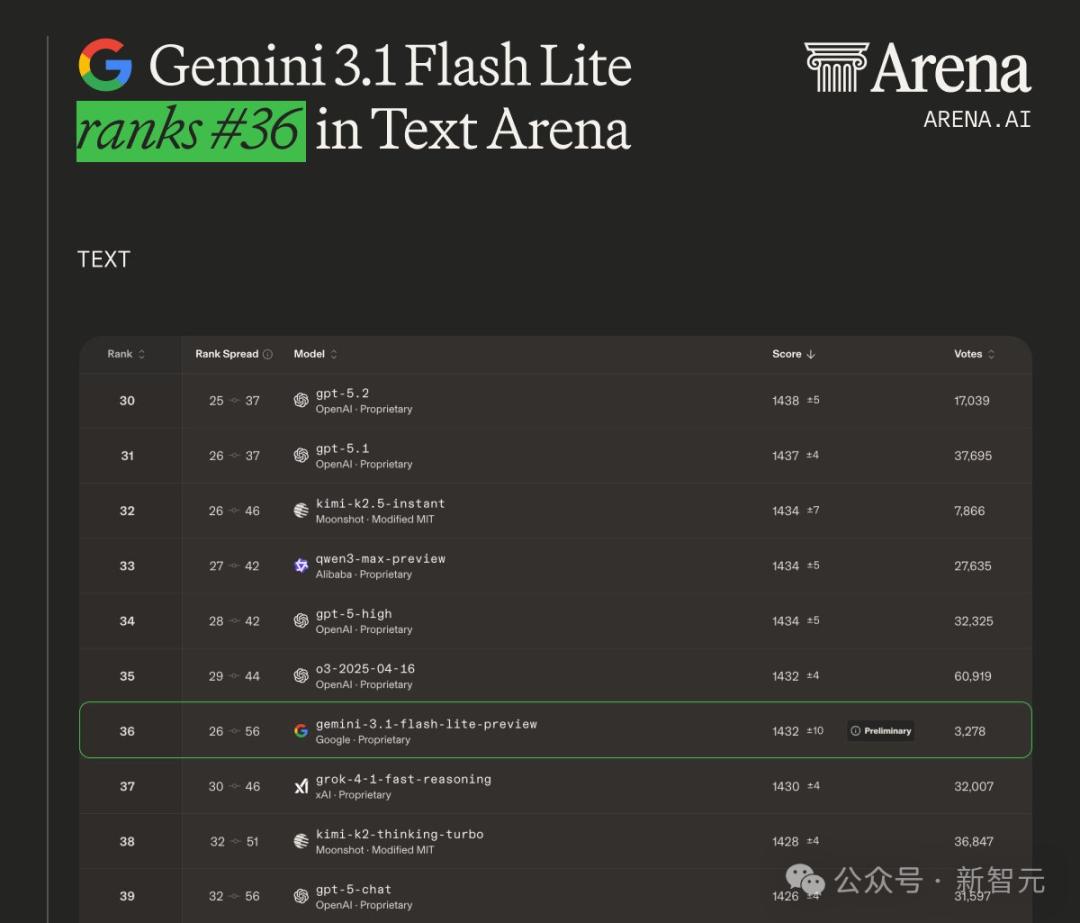The height and width of the screenshot is (923, 1080).
Task: Select the kimi-k2-thinking-turbo row name
Action: (399, 834)
